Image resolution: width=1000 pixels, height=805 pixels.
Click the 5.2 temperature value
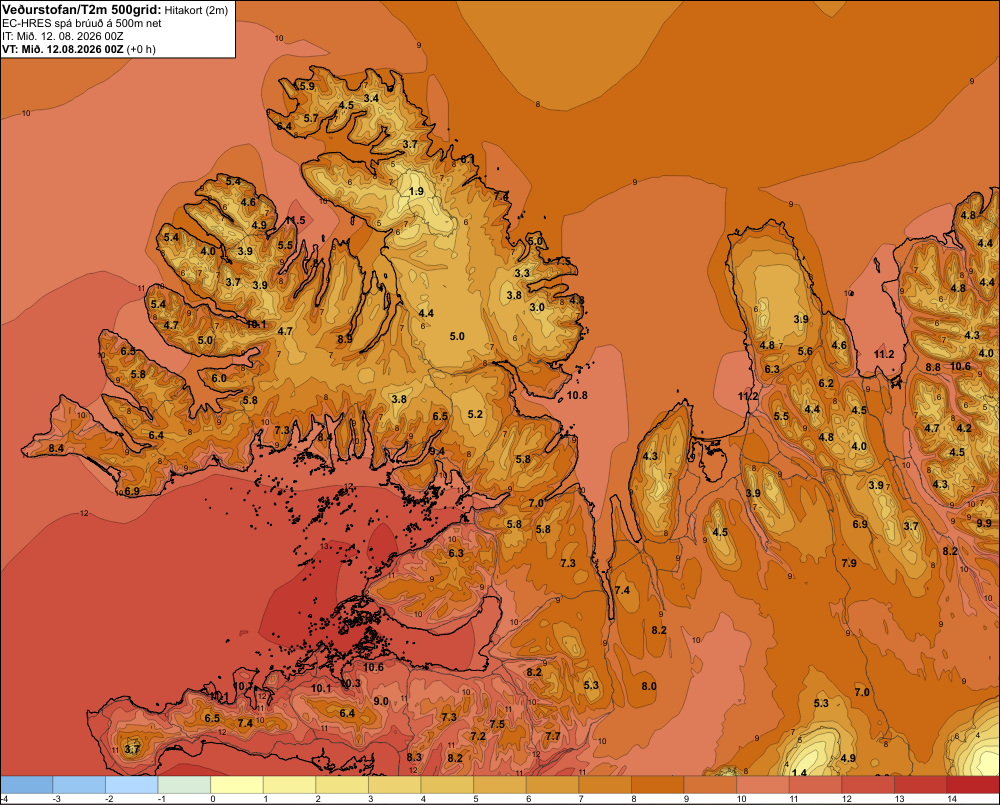(475, 415)
